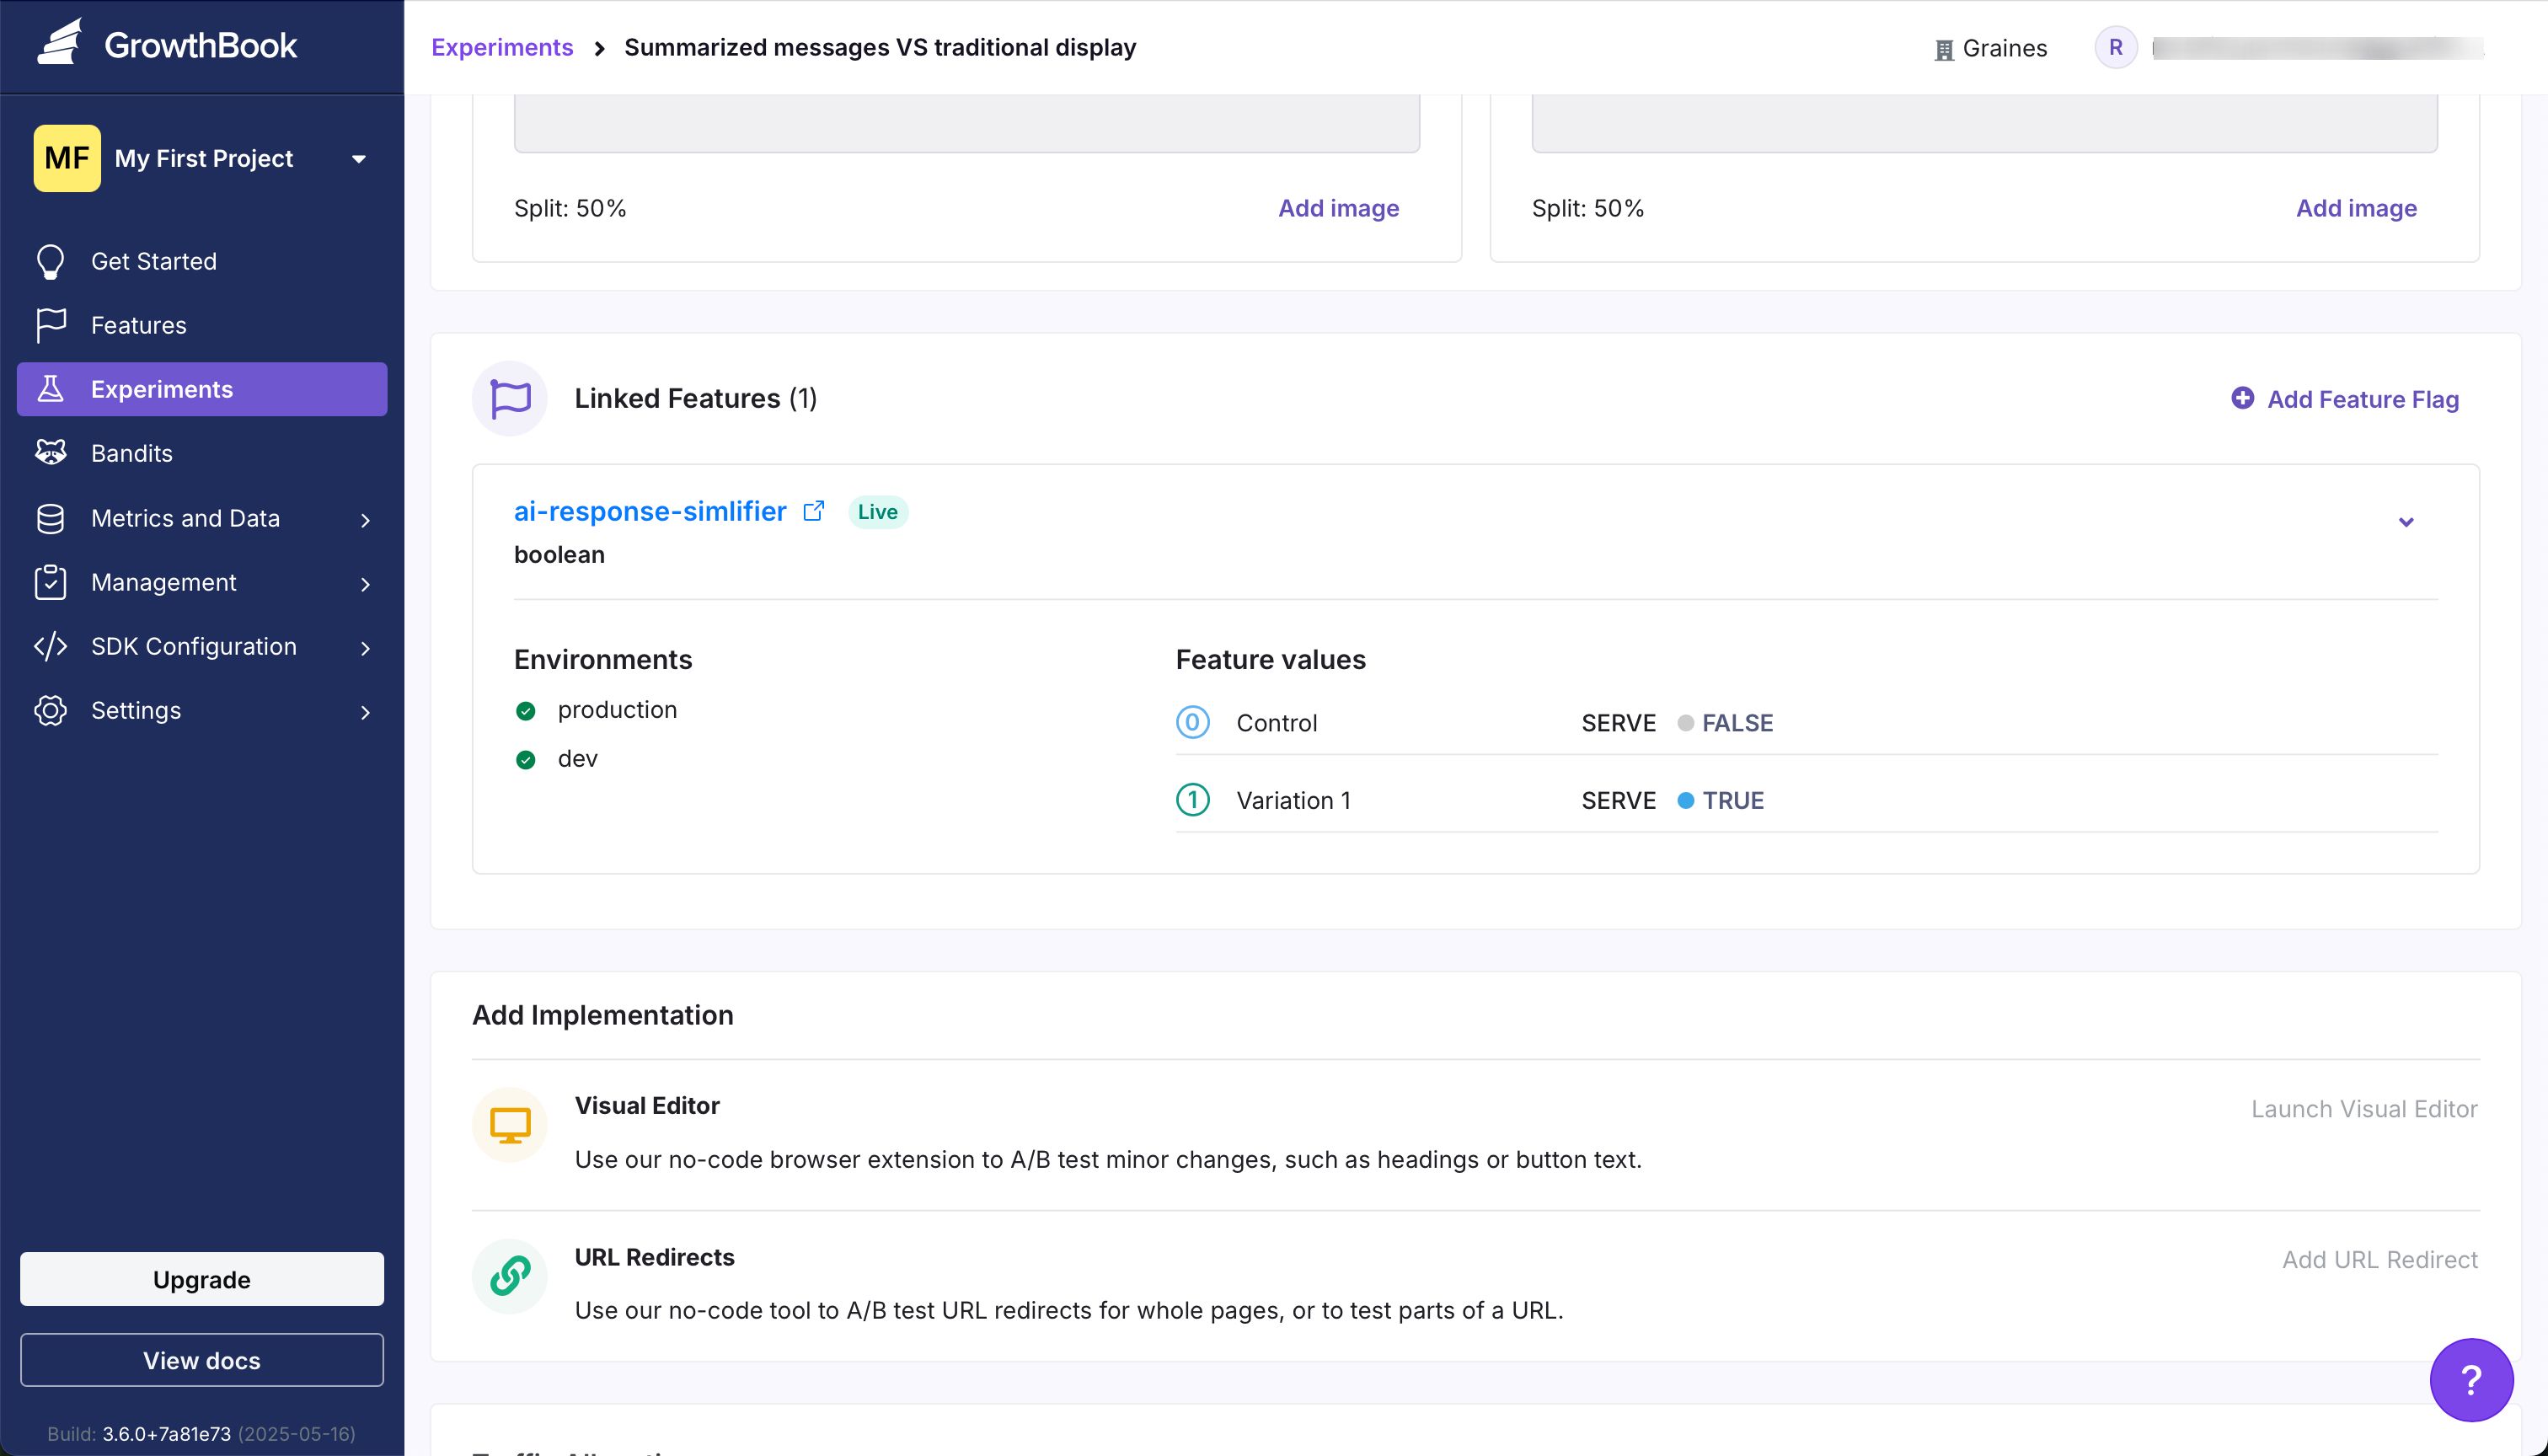2548x1456 pixels.
Task: Click the Bandits raccoon icon
Action: coord(50,453)
